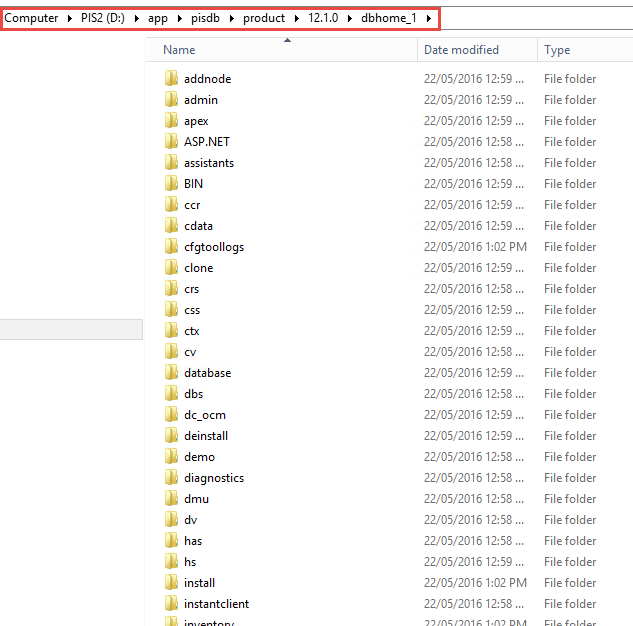Click the cfgtoollogs folder icon
The width and height of the screenshot is (633, 626).
coord(170,247)
